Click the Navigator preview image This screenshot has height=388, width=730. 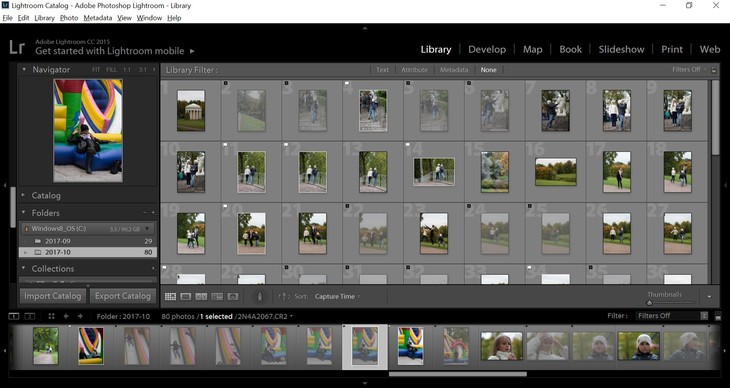88,130
